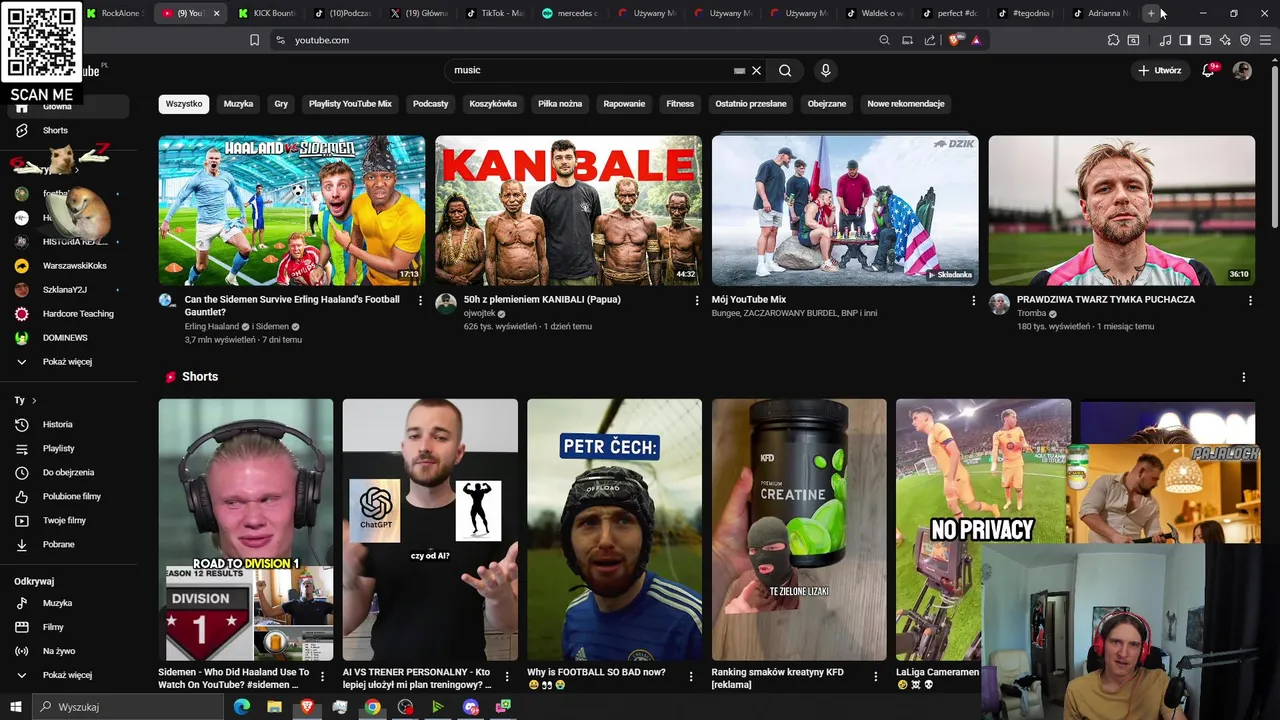Open more options for Mój YouTube Mix
Image resolution: width=1280 pixels, height=720 pixels.
coord(973,300)
